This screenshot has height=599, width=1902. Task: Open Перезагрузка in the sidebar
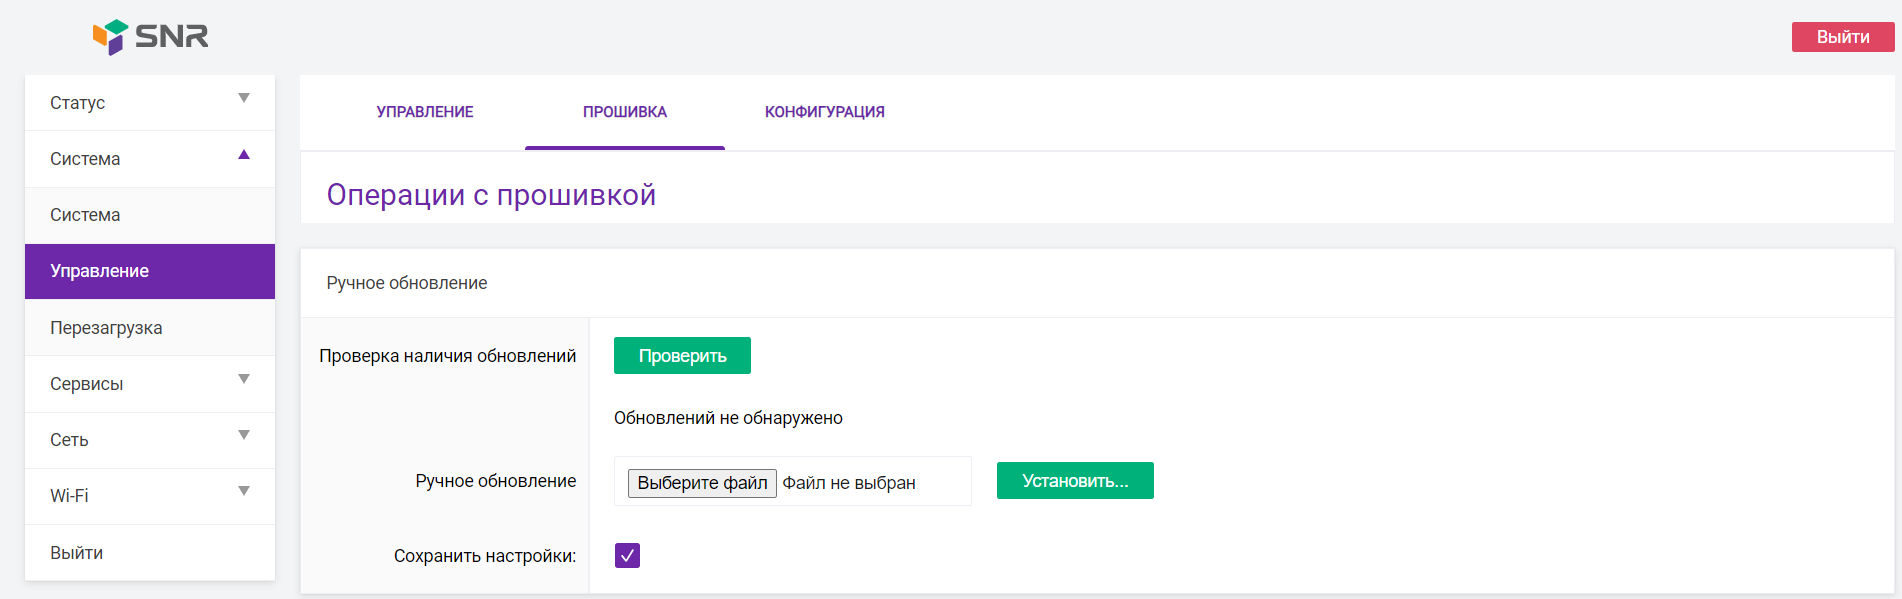[106, 328]
